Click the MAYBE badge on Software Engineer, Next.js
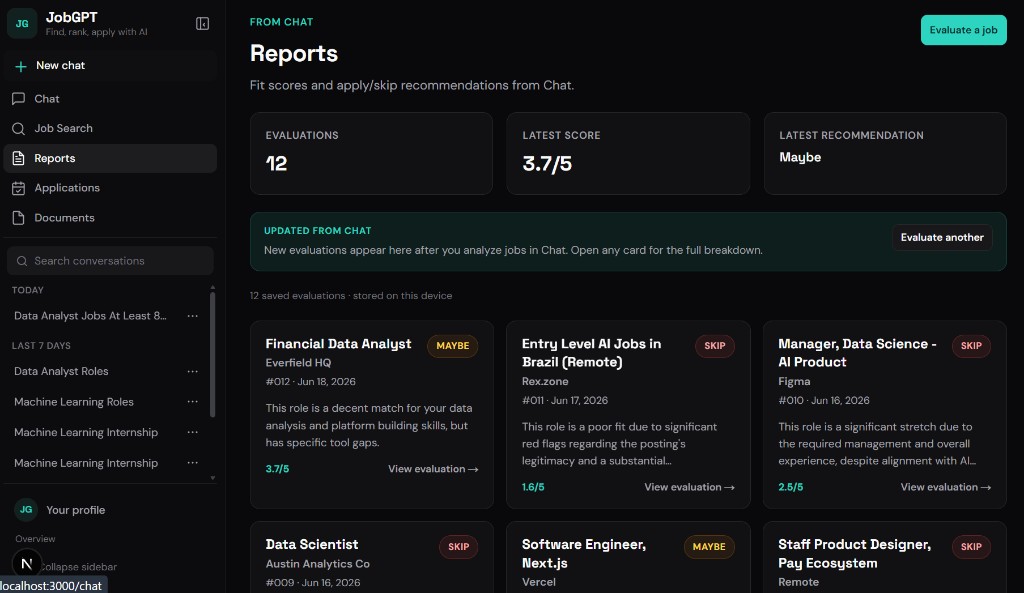 709,547
